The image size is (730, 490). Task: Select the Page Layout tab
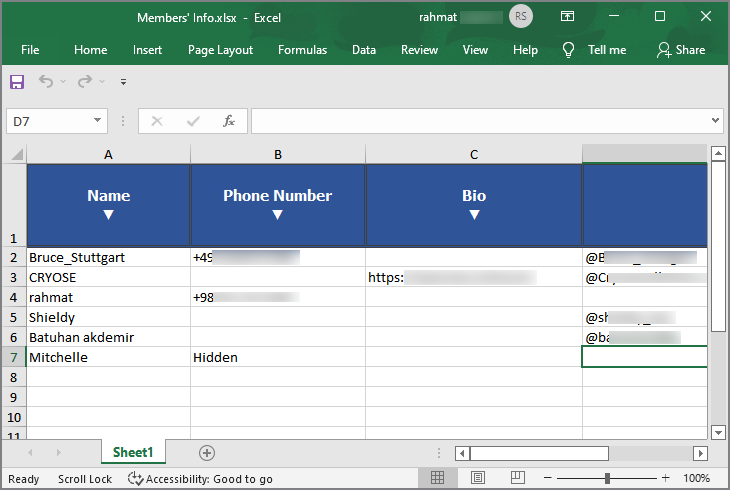coord(220,50)
